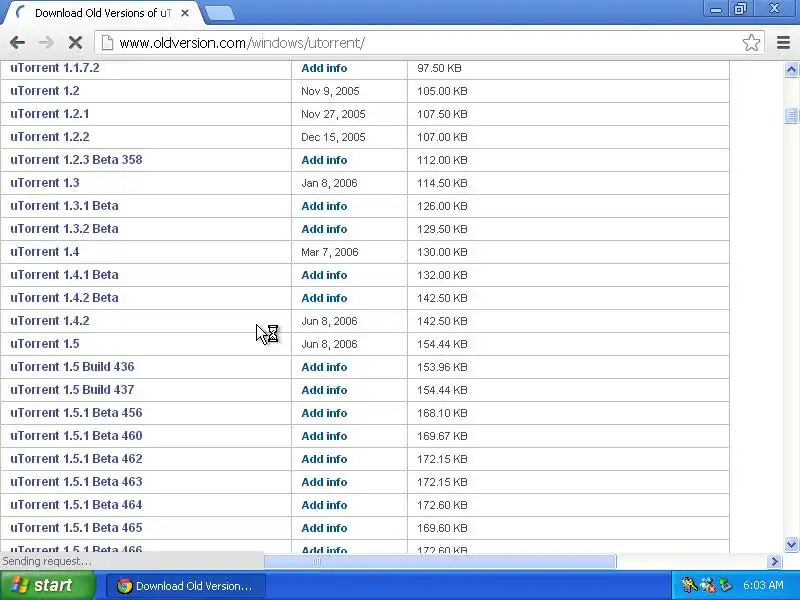Viewport: 800px width, 600px height.
Task: Open a new browser tab
Action: pyautogui.click(x=220, y=13)
